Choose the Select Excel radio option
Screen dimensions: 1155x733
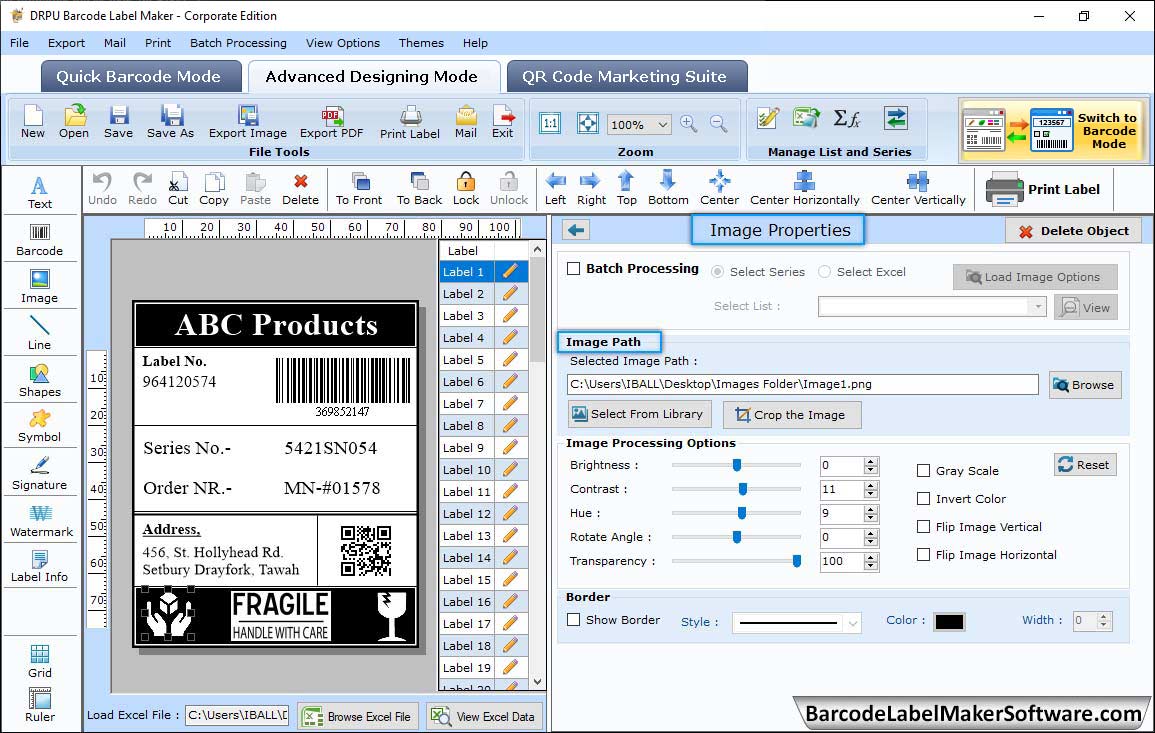824,272
